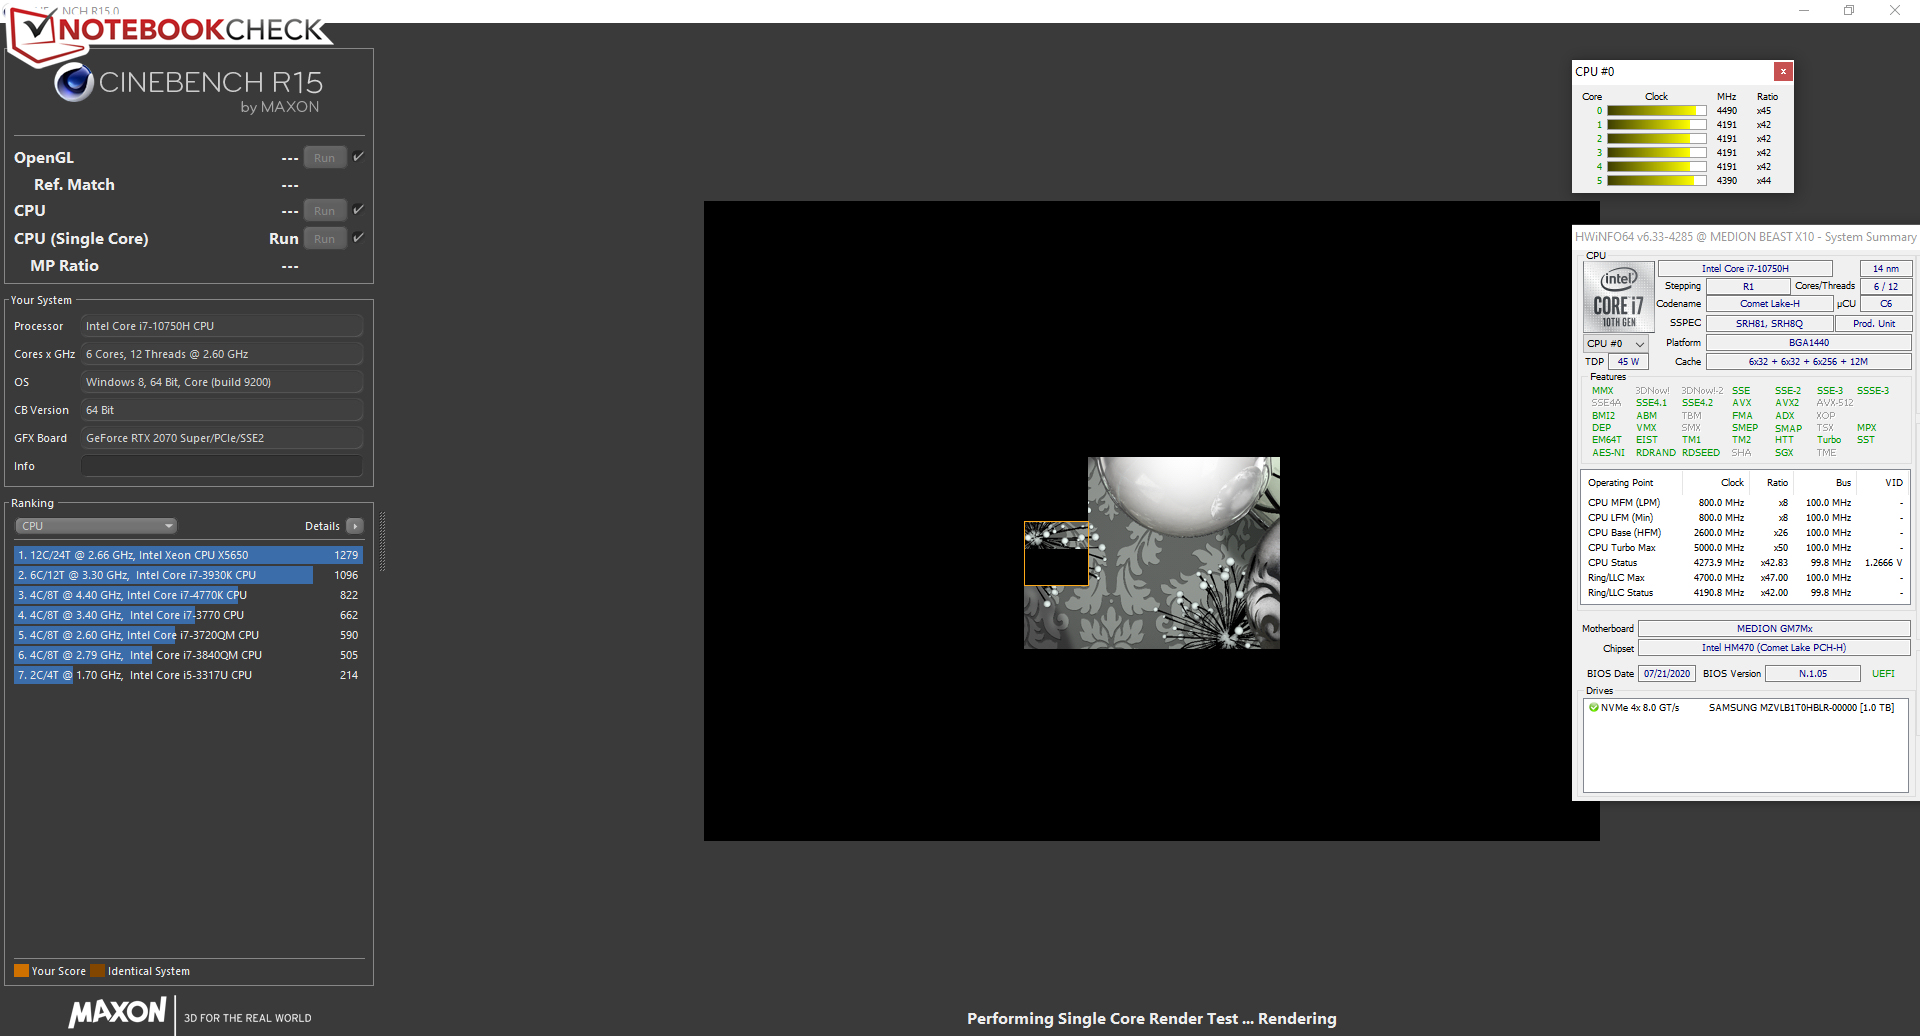Click the Cinebench R15 sphere logo

tap(74, 82)
